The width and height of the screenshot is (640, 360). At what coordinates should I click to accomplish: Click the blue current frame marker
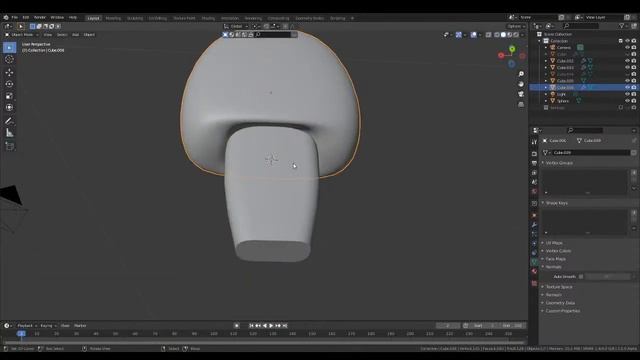tap(21, 333)
